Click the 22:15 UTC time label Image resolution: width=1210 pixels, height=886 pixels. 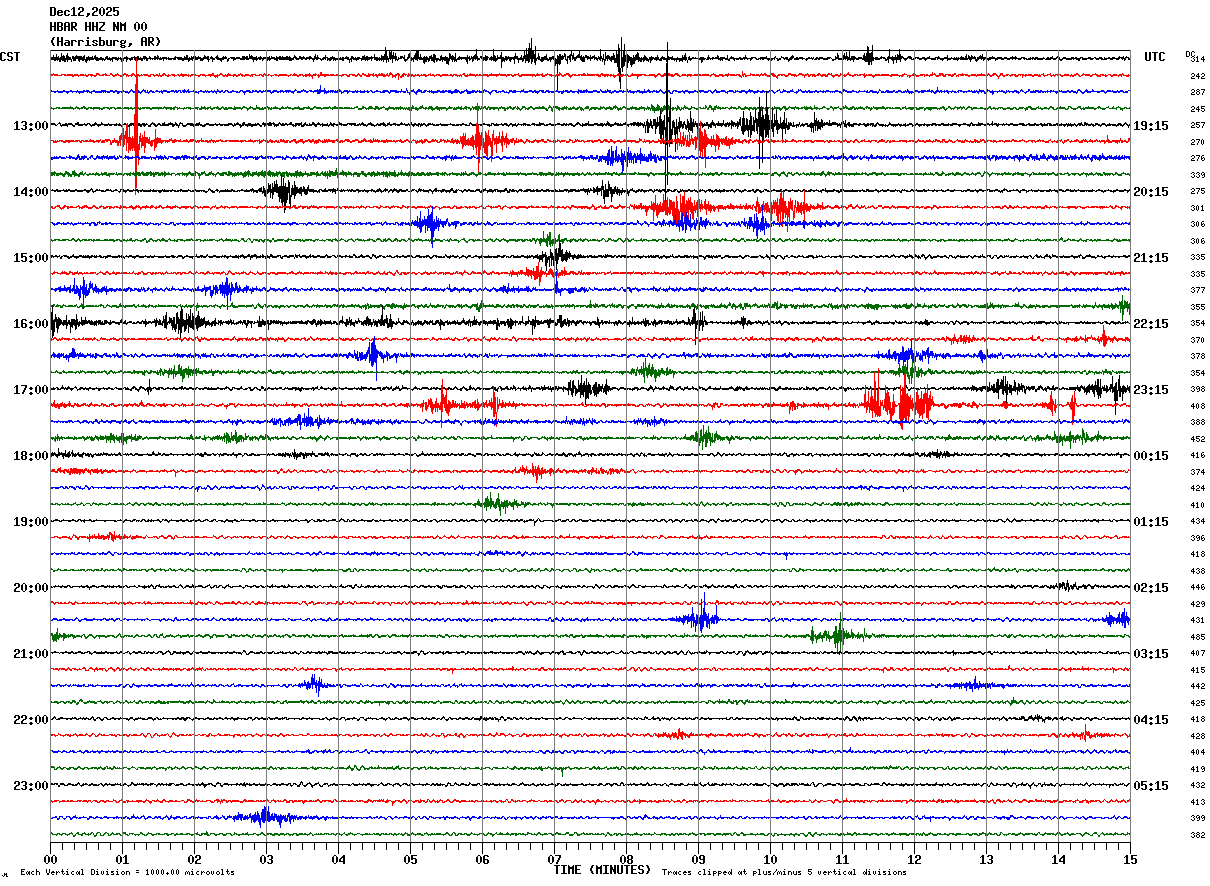(x=1151, y=324)
